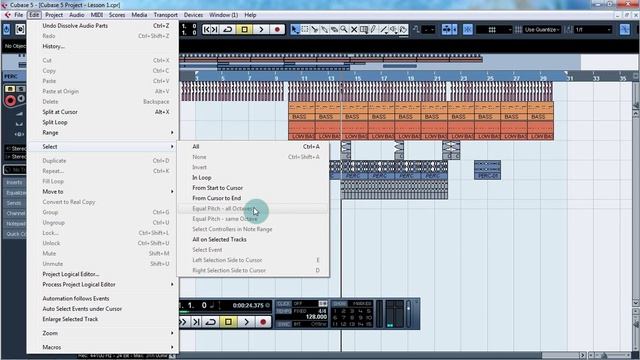Start Play on floating transport panel

[247, 322]
